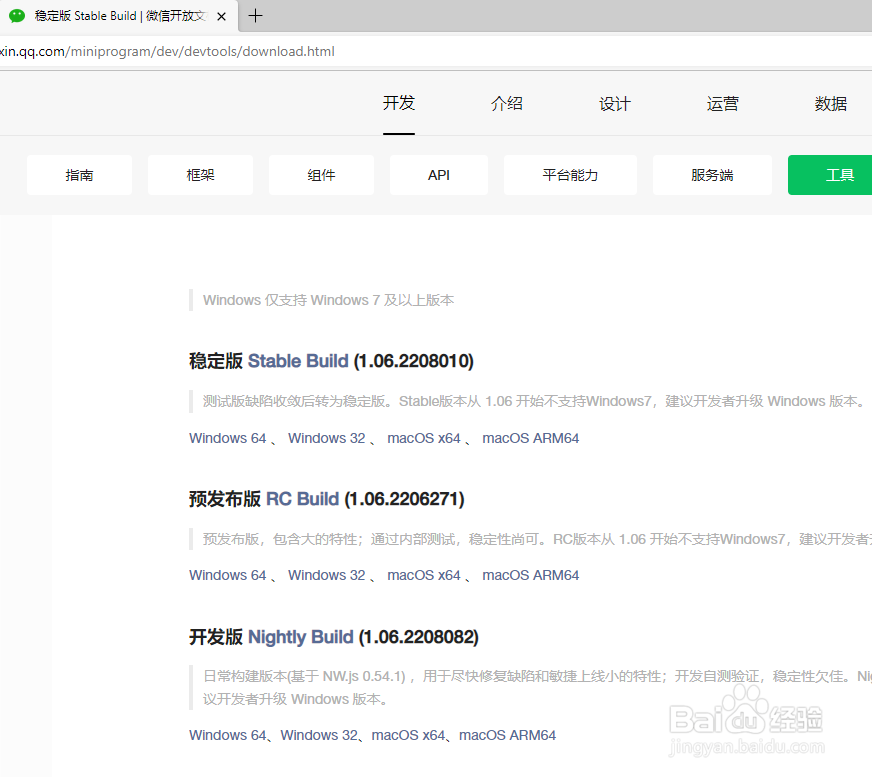Image resolution: width=872 pixels, height=777 pixels.
Task: Open the 运营 navigation item
Action: pos(722,103)
